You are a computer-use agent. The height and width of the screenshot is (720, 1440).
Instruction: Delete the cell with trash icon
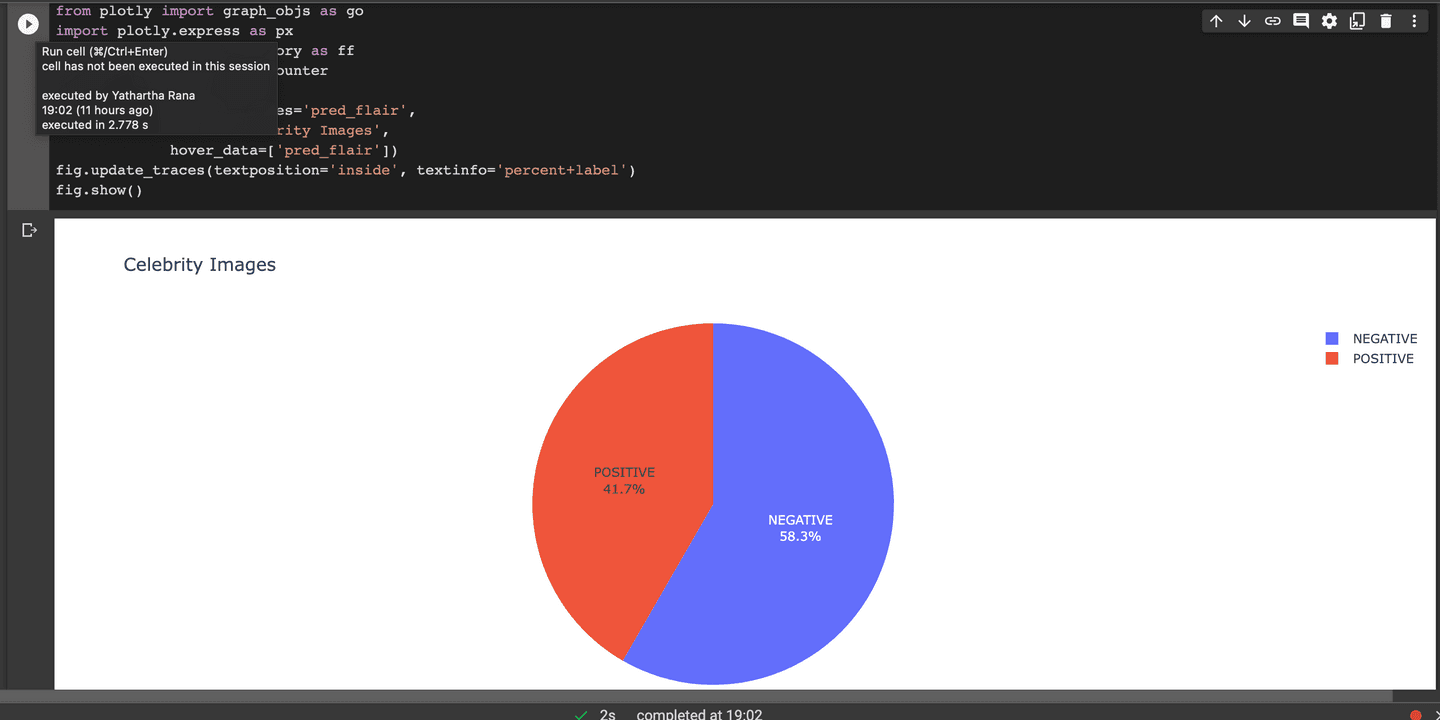tap(1385, 21)
